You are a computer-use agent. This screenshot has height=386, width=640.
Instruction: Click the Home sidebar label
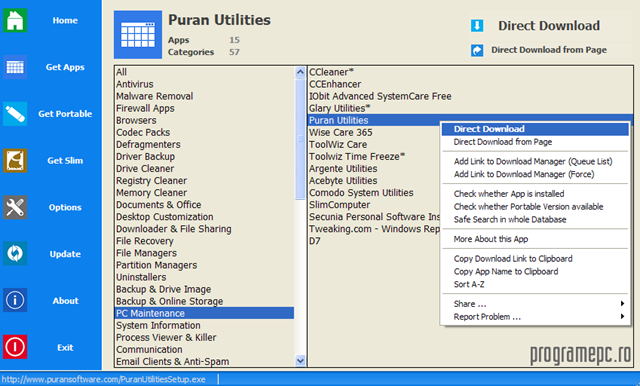[x=65, y=20]
